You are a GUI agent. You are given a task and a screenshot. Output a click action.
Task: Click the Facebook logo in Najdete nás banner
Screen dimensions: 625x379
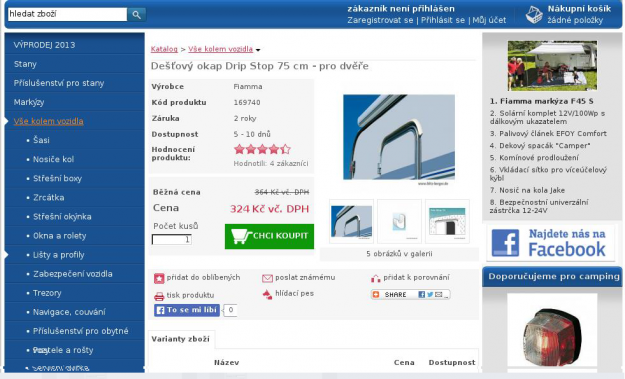tap(505, 243)
